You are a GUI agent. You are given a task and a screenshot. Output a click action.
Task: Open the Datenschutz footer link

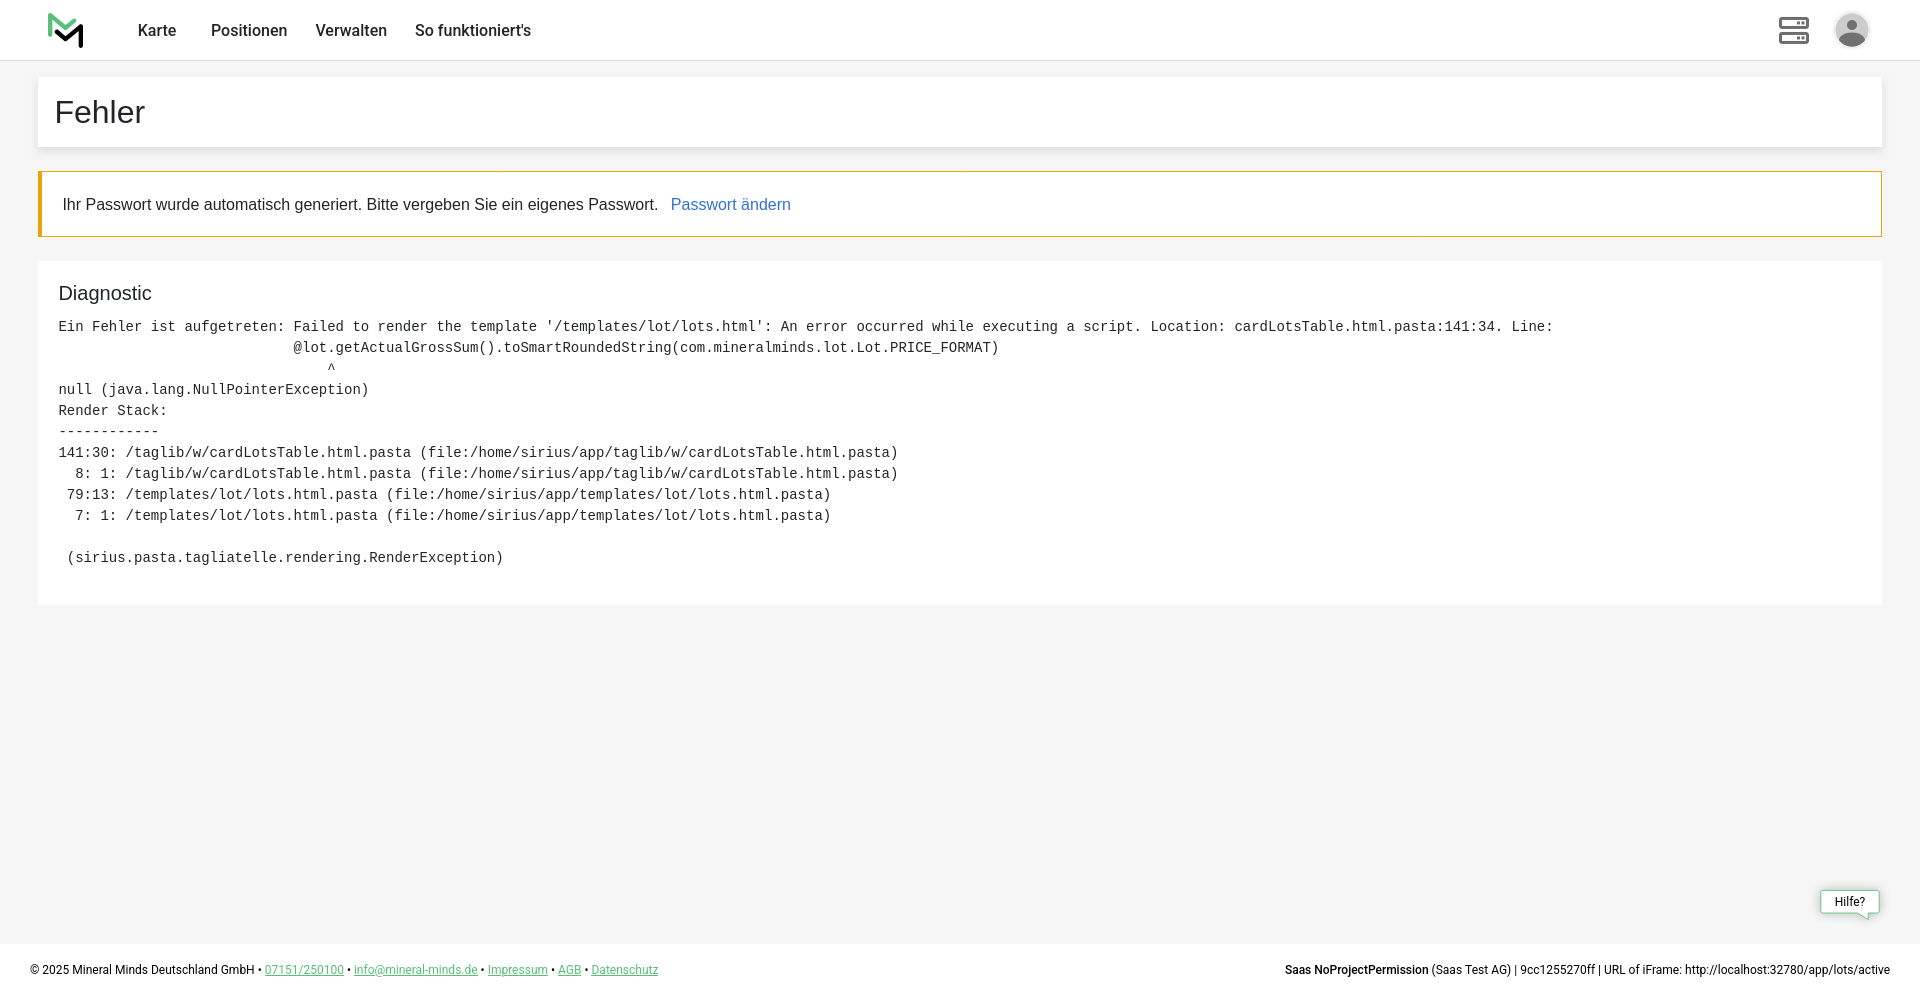pos(624,970)
